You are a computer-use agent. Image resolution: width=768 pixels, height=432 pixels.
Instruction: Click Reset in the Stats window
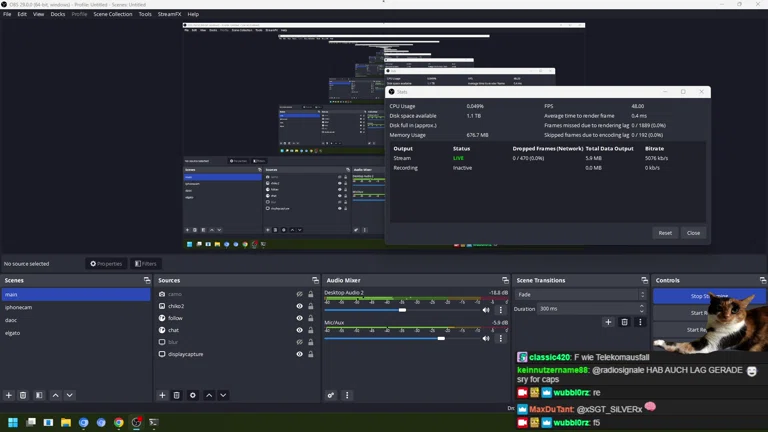[x=665, y=233]
